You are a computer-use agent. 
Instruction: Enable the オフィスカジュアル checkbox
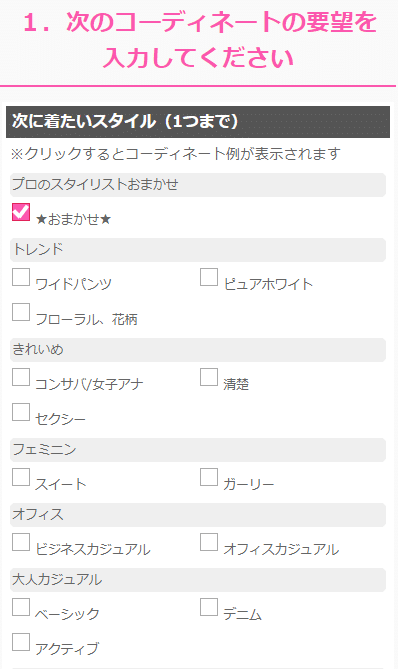click(x=209, y=542)
